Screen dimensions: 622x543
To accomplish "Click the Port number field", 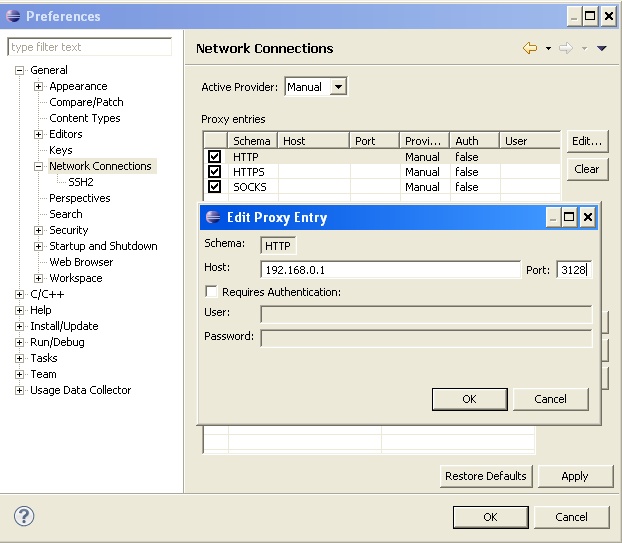I will point(574,270).
